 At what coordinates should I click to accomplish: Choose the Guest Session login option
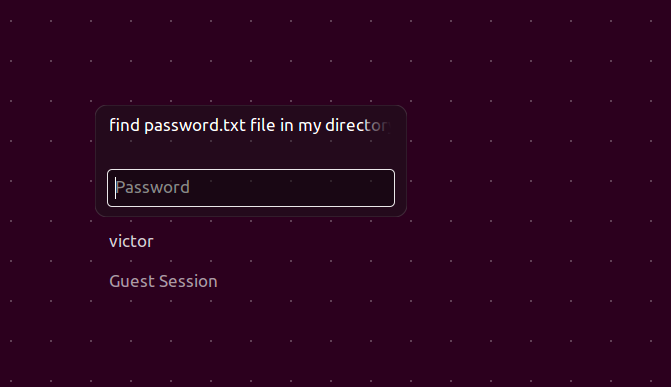[x=163, y=281]
